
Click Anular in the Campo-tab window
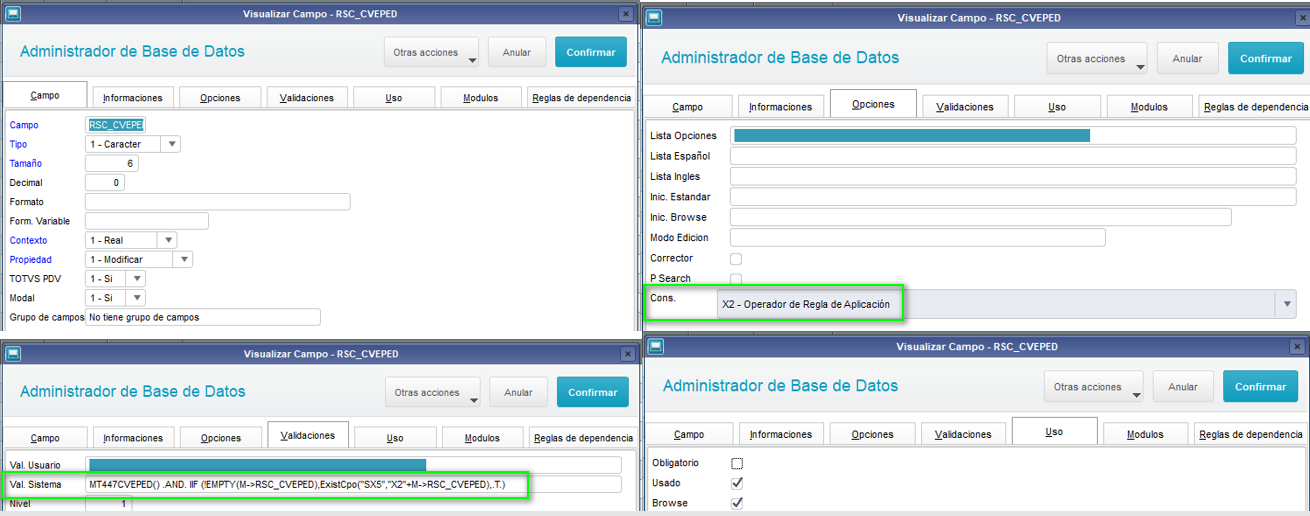click(516, 52)
